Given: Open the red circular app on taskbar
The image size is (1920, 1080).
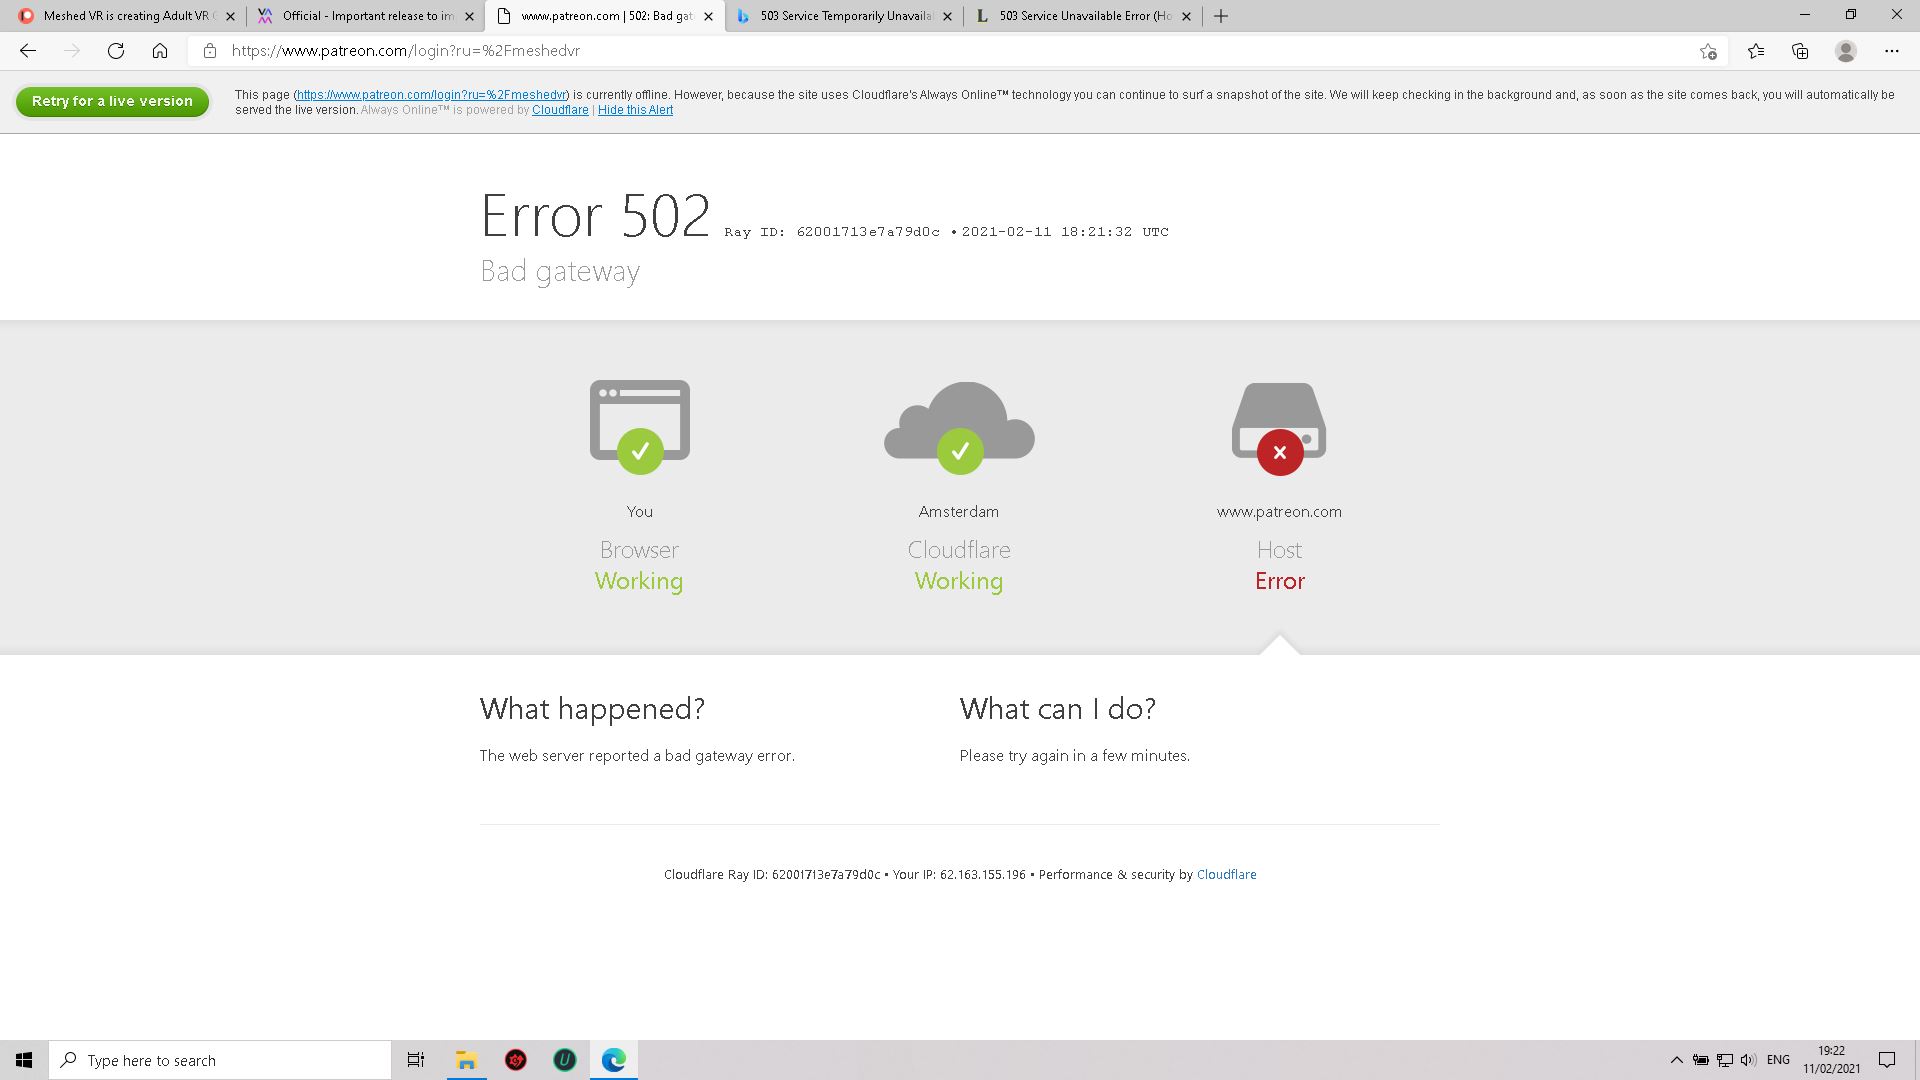Looking at the screenshot, I should pyautogui.click(x=516, y=1060).
